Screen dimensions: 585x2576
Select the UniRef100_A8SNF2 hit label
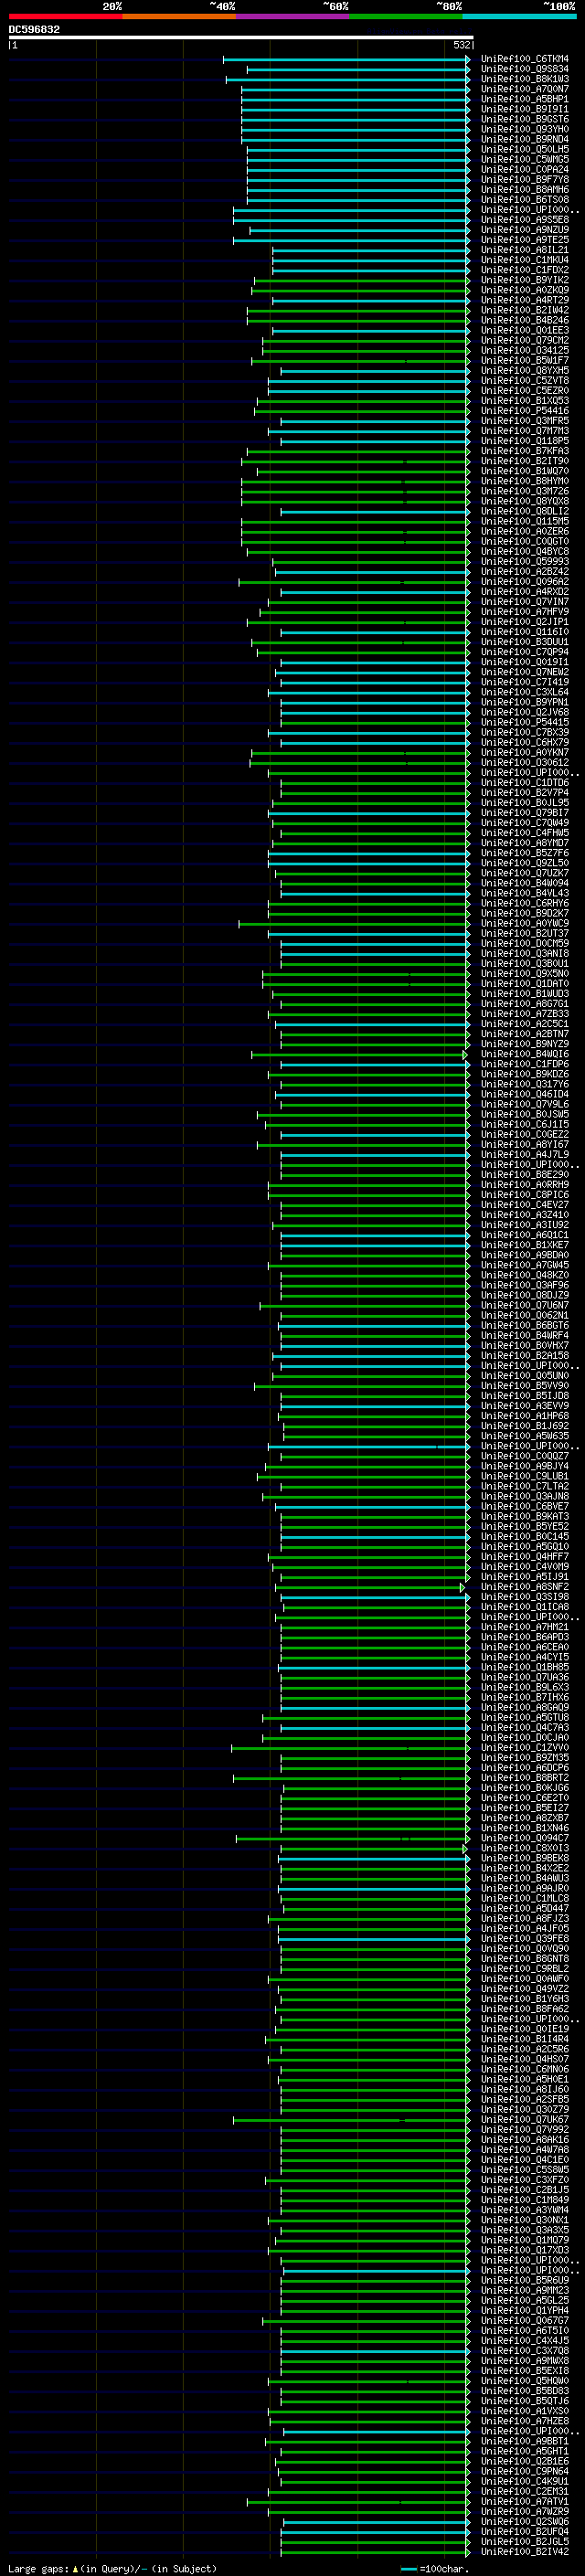tap(524, 1586)
